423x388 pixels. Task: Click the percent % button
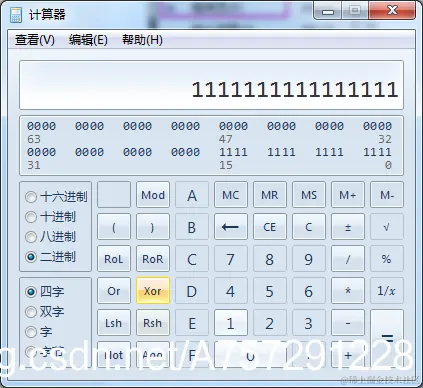387,259
